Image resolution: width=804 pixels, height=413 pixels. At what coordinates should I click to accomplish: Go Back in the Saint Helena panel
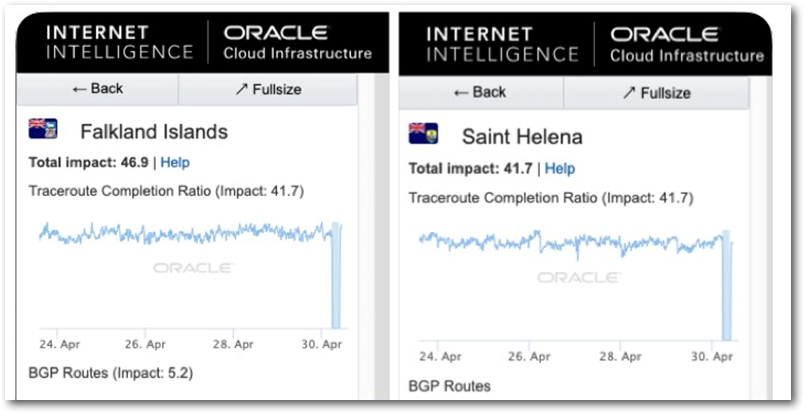(x=481, y=93)
